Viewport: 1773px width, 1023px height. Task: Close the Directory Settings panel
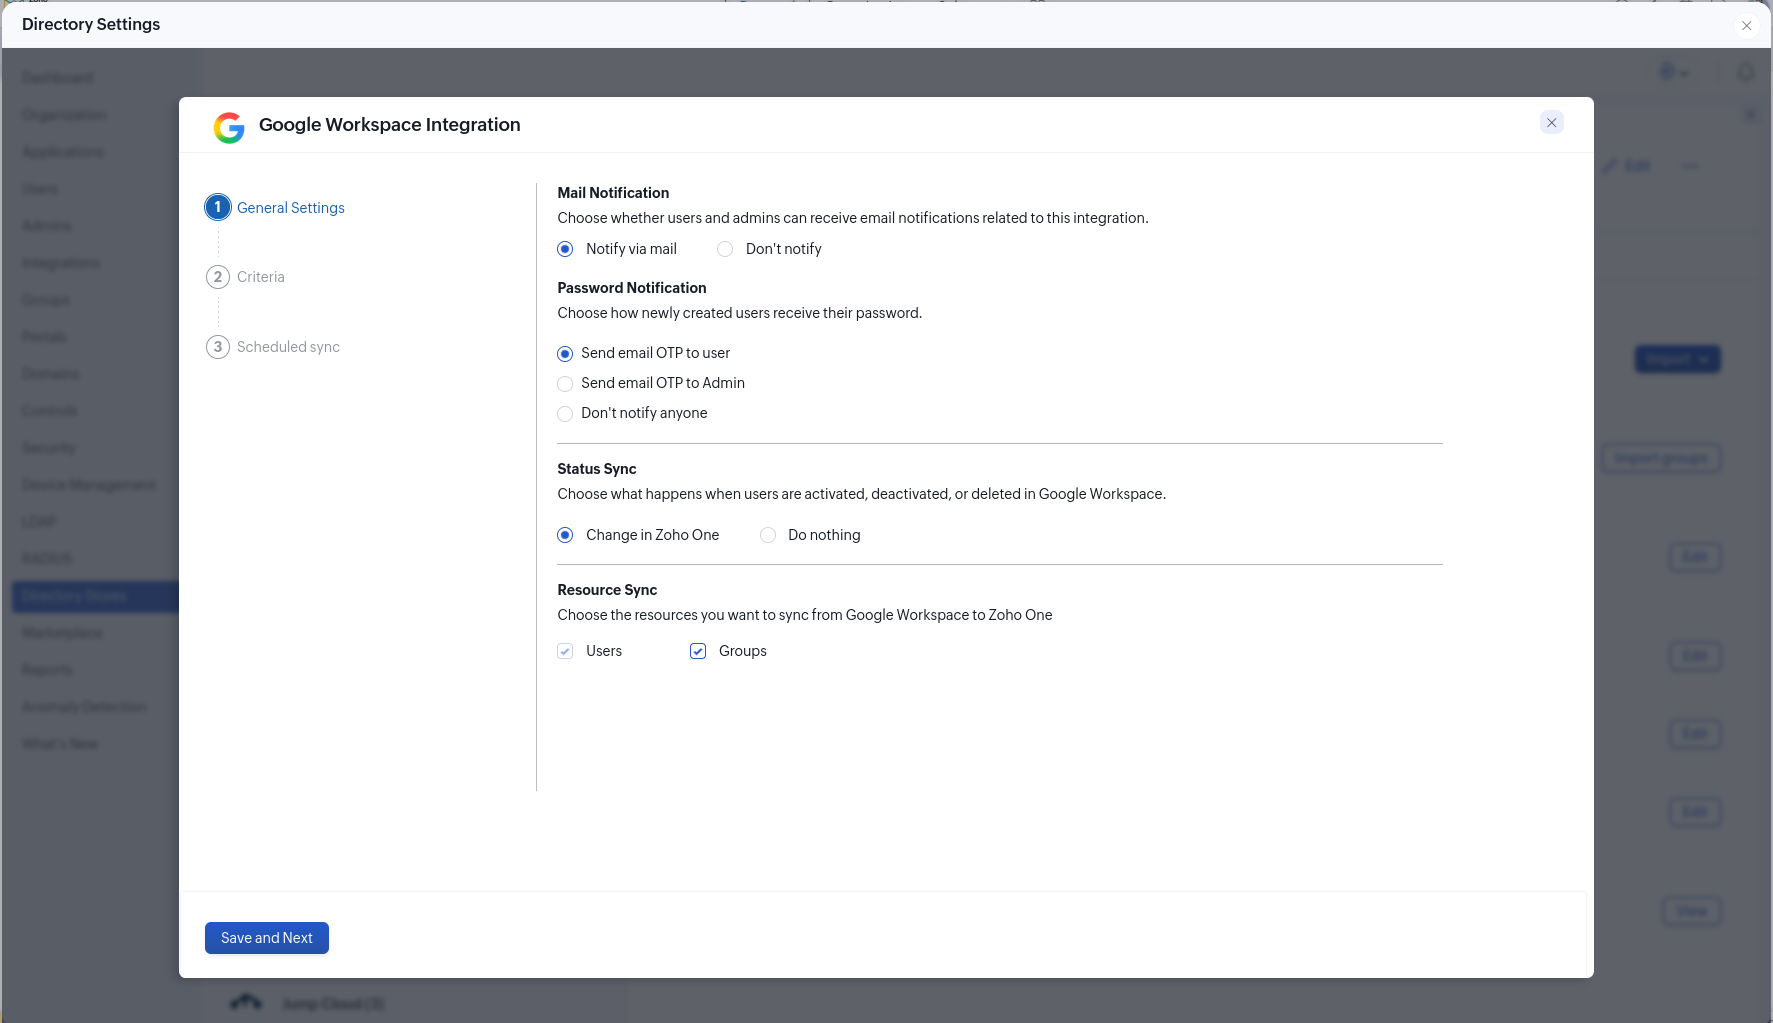[x=1746, y=26]
